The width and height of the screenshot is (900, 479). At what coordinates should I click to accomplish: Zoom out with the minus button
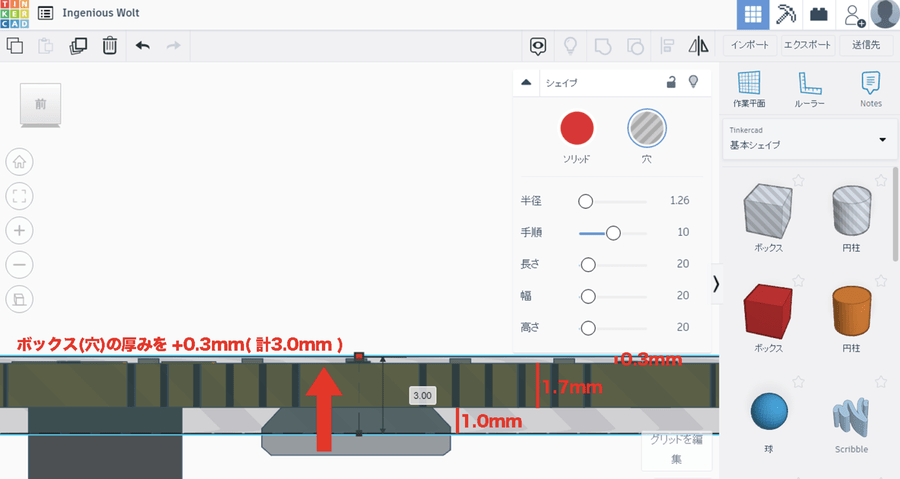point(20,265)
